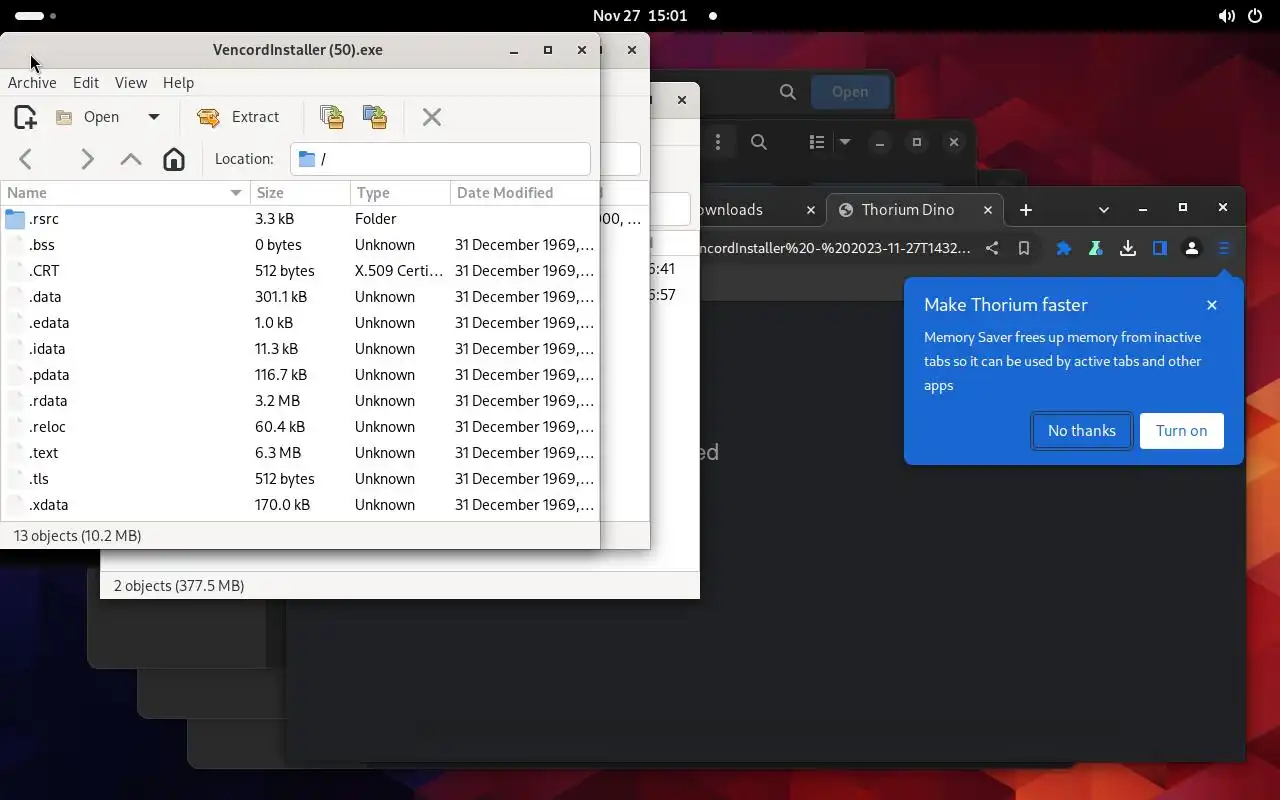Open Thorium main menu icon

pos(1224,249)
